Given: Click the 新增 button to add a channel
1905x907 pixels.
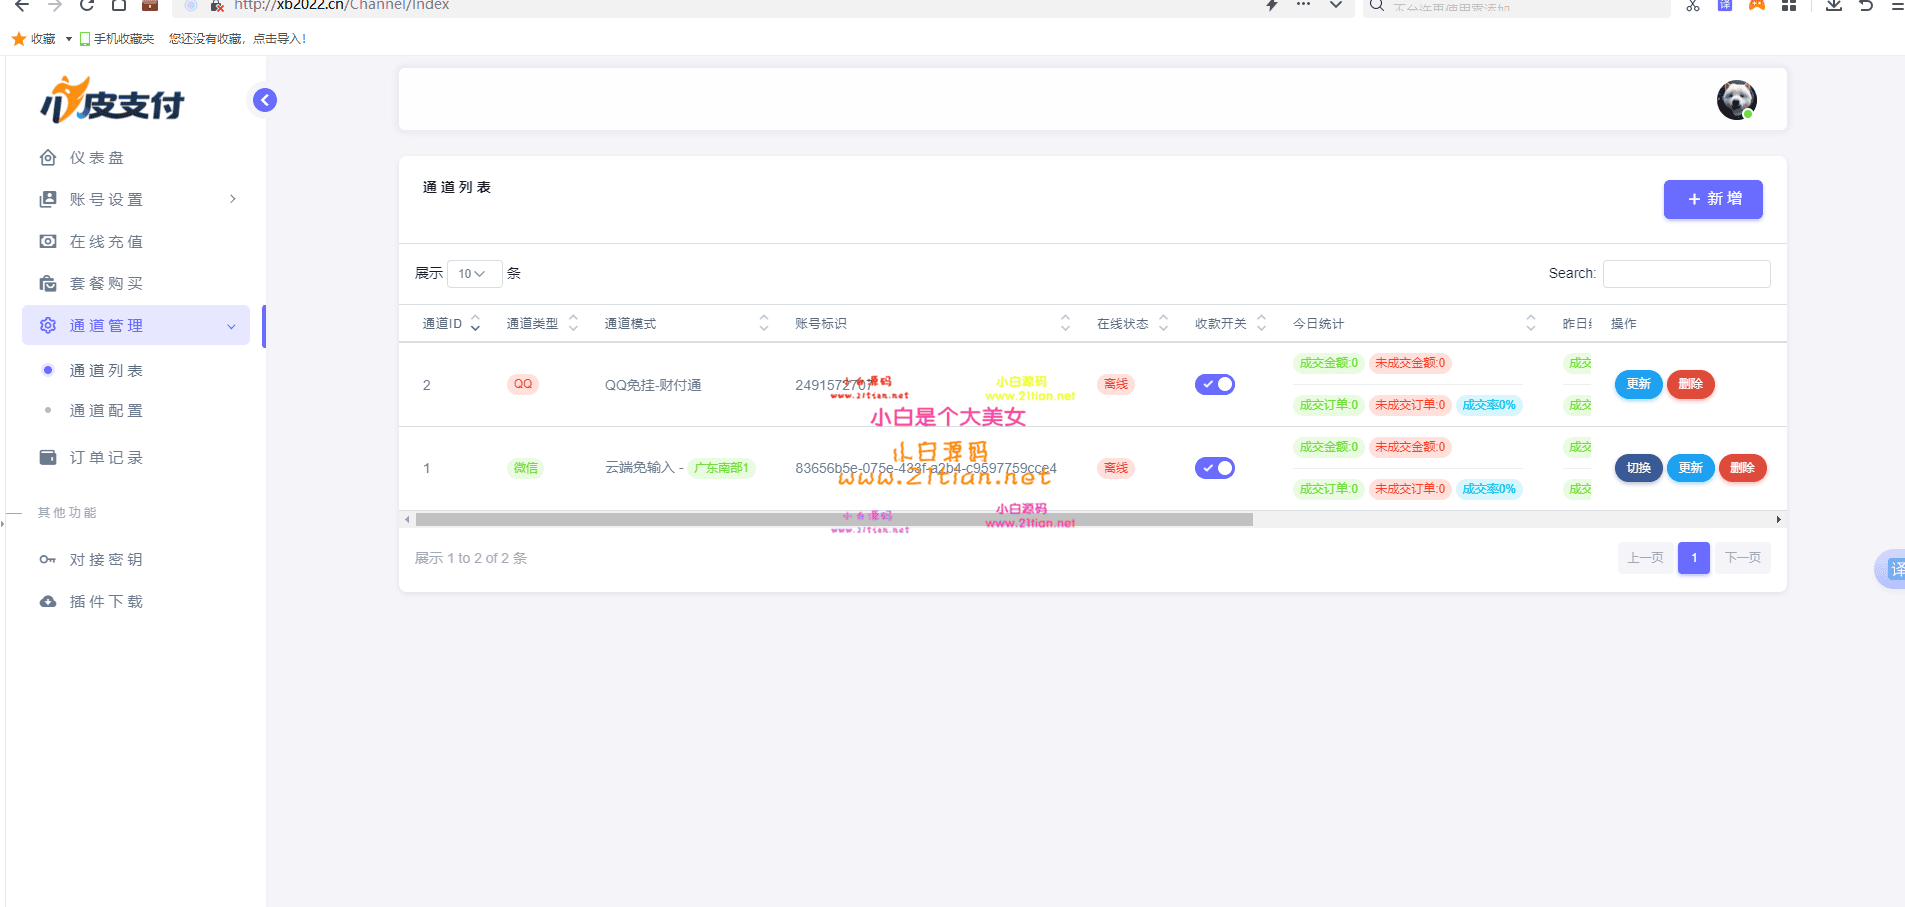Looking at the screenshot, I should pyautogui.click(x=1711, y=199).
